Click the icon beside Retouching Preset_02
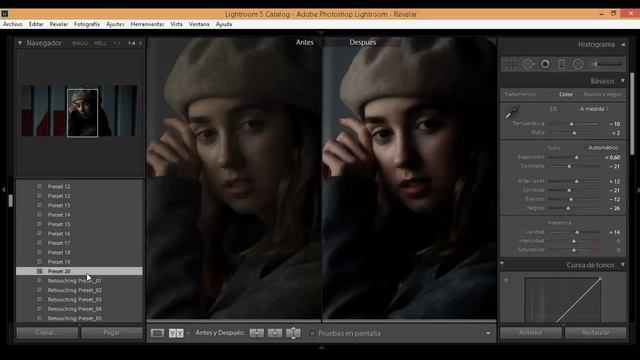Viewport: 640px width, 360px height. (x=40, y=290)
